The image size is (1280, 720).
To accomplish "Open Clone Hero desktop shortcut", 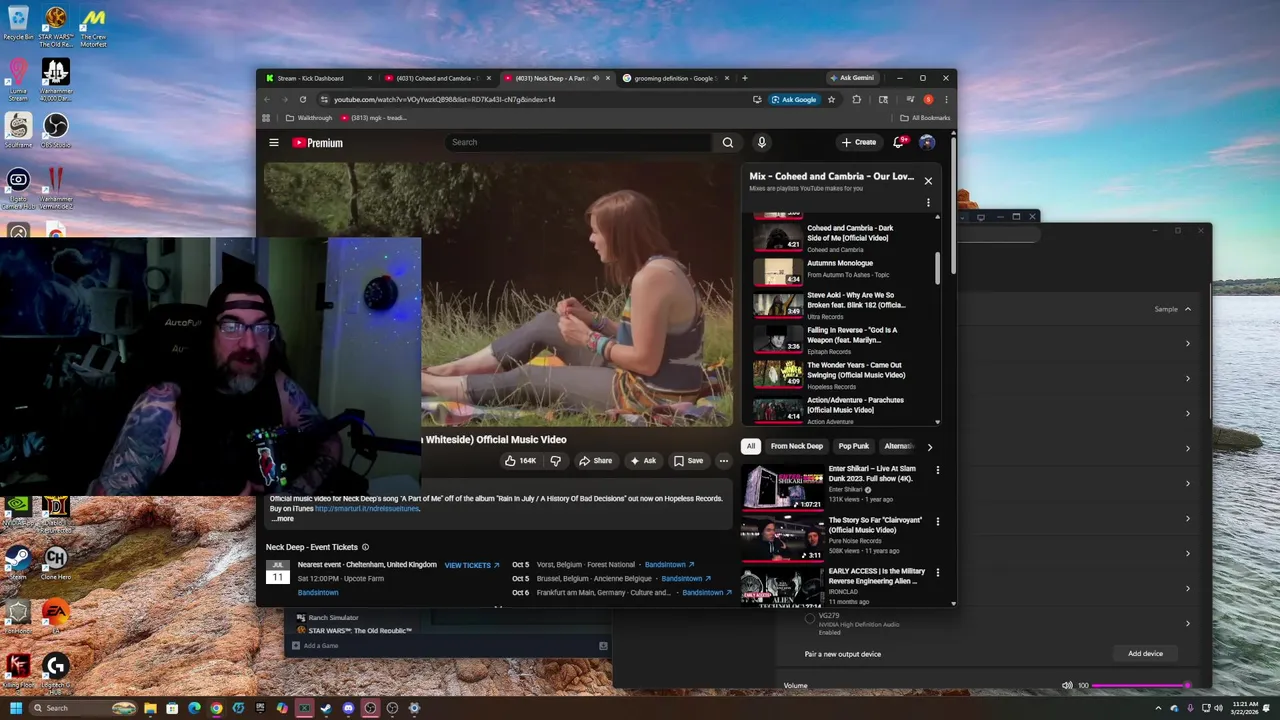I will [55, 562].
